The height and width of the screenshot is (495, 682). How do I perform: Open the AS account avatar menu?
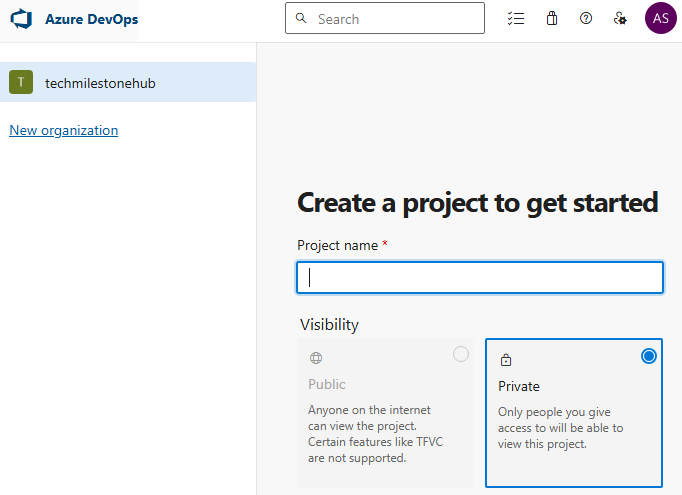(660, 18)
